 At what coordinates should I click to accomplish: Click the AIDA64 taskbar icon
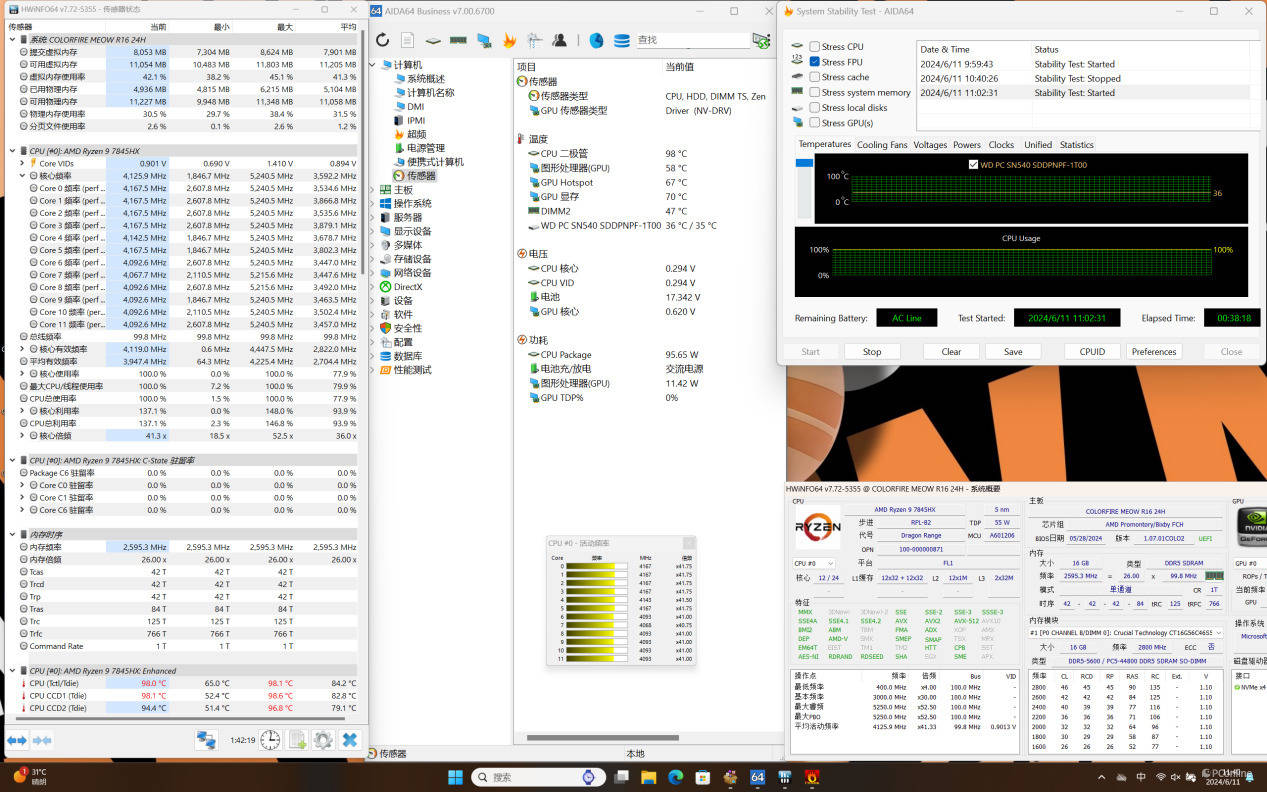click(x=757, y=777)
